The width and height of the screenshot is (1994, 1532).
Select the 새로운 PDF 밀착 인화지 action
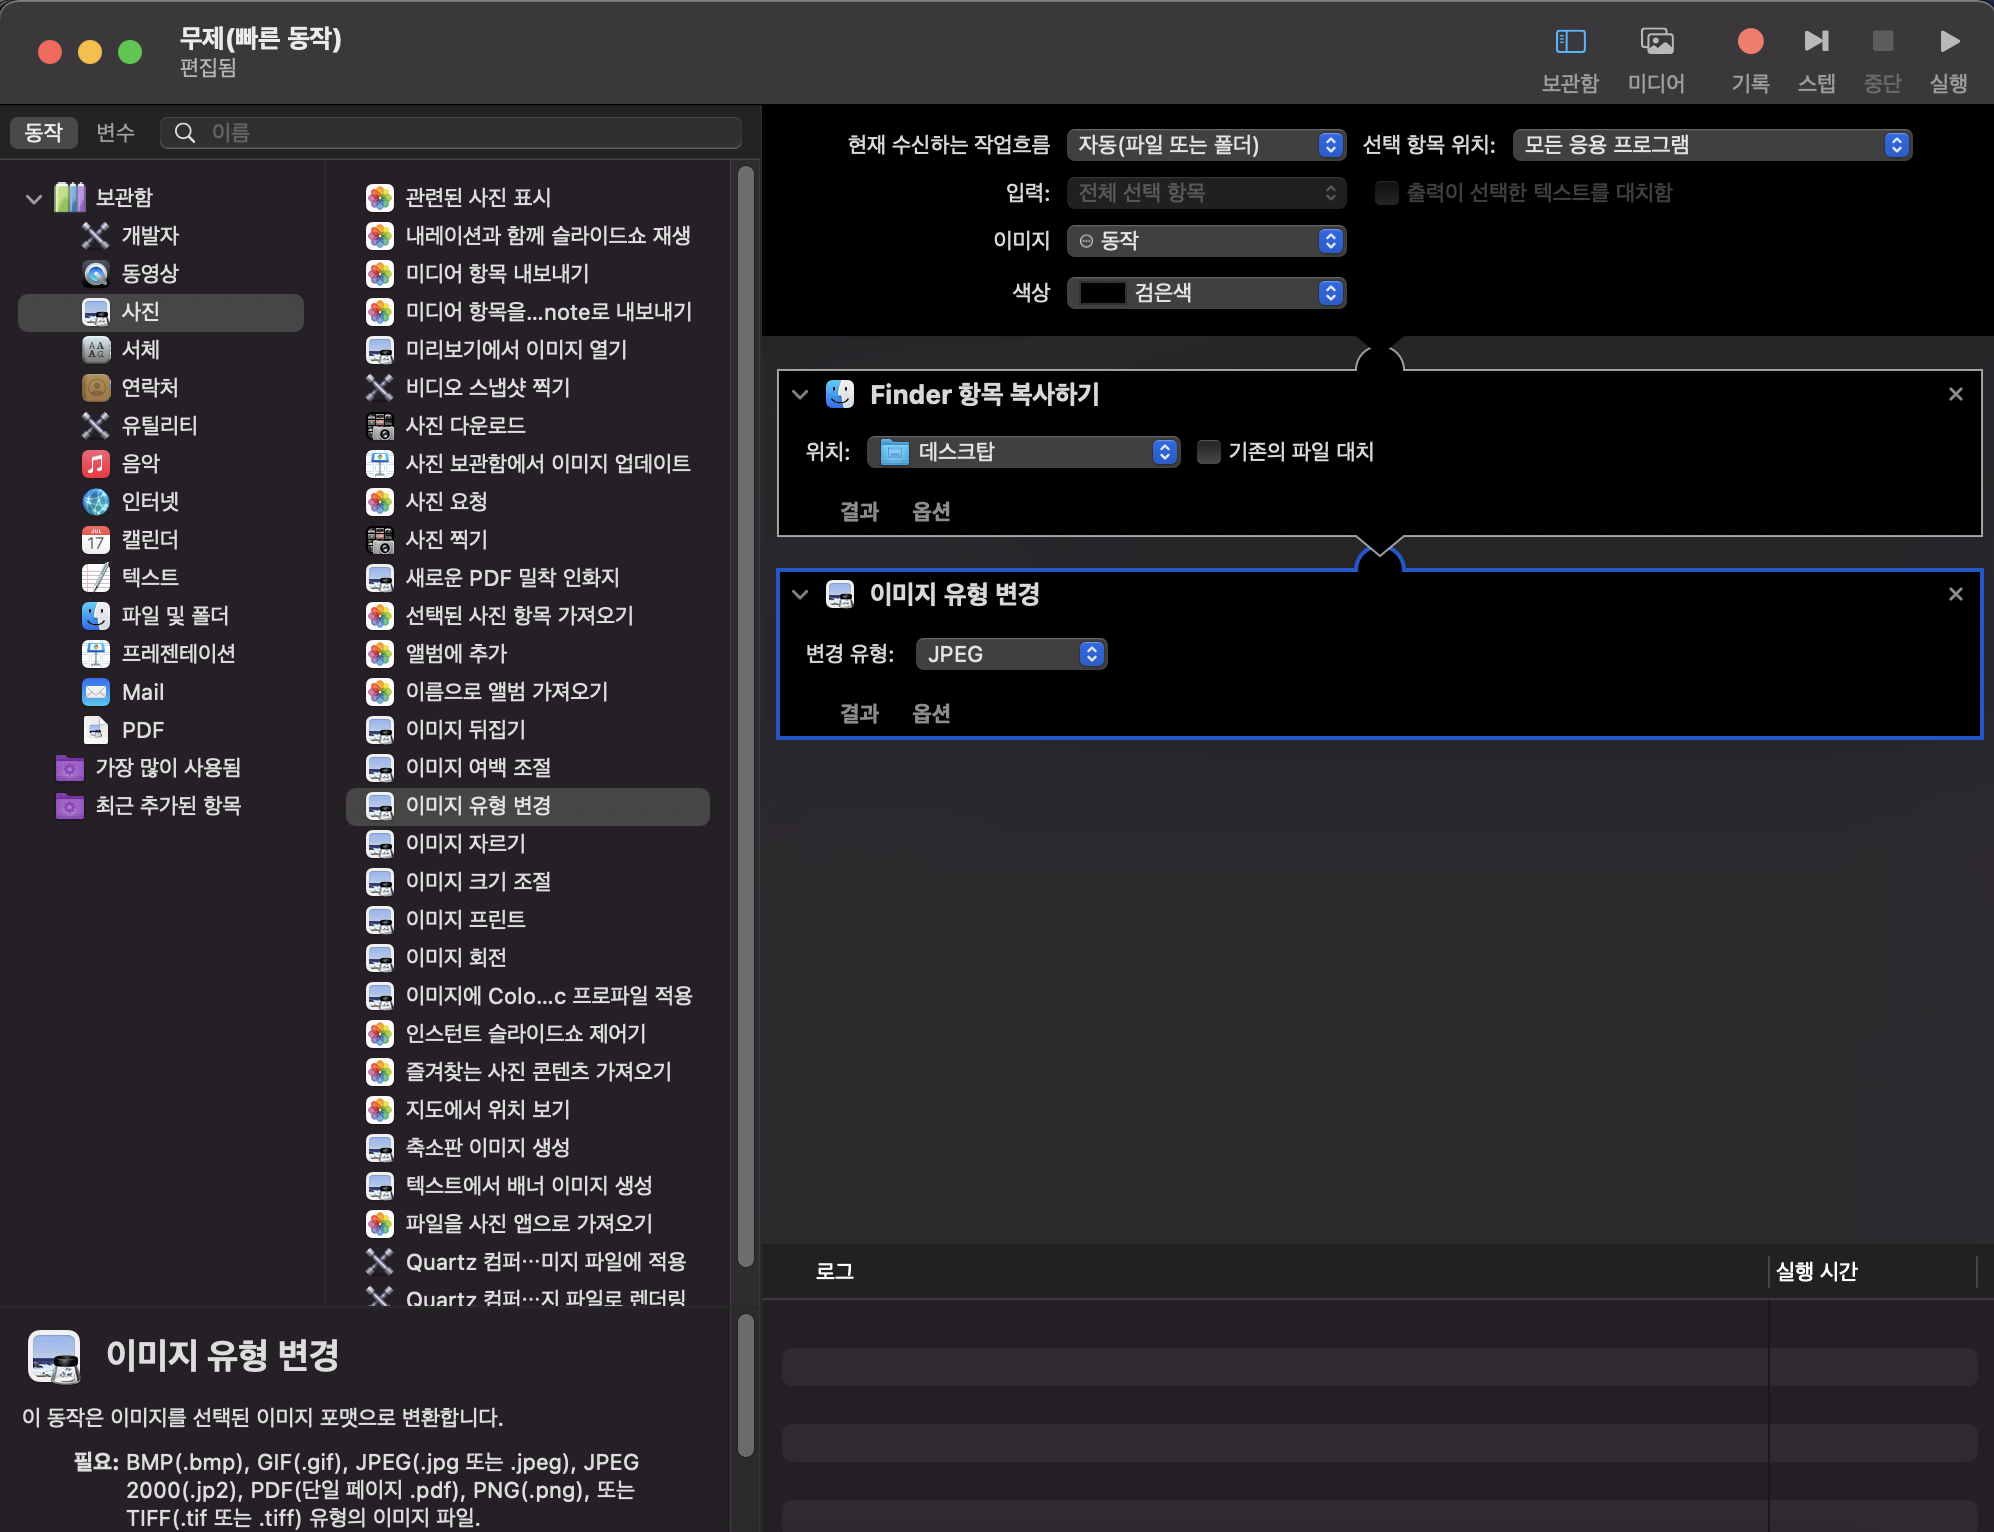point(528,578)
